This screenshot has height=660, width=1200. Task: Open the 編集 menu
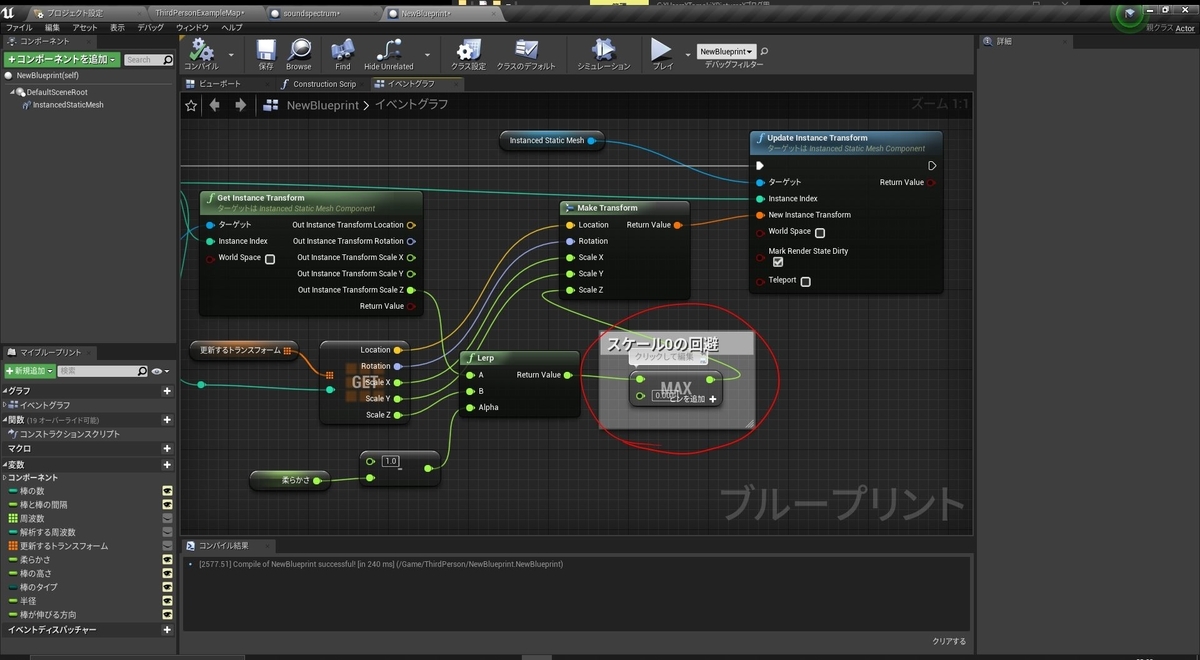click(x=52, y=27)
